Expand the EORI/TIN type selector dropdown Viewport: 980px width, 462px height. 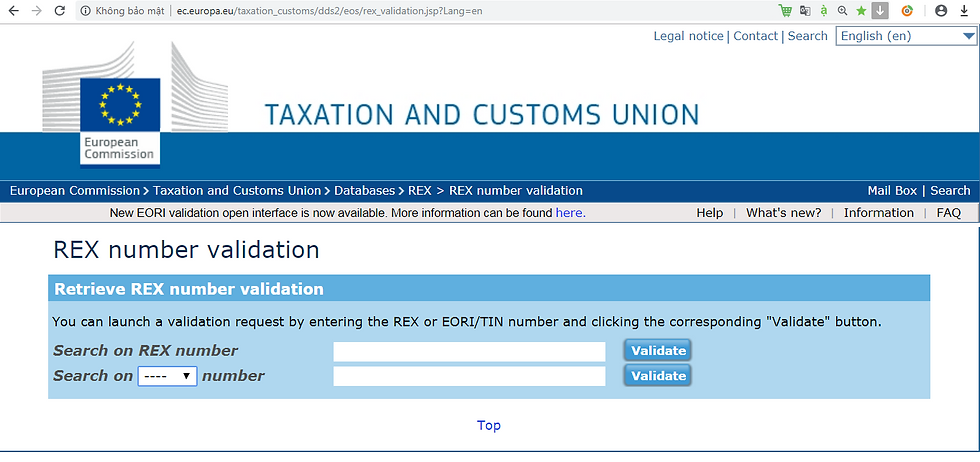(168, 376)
